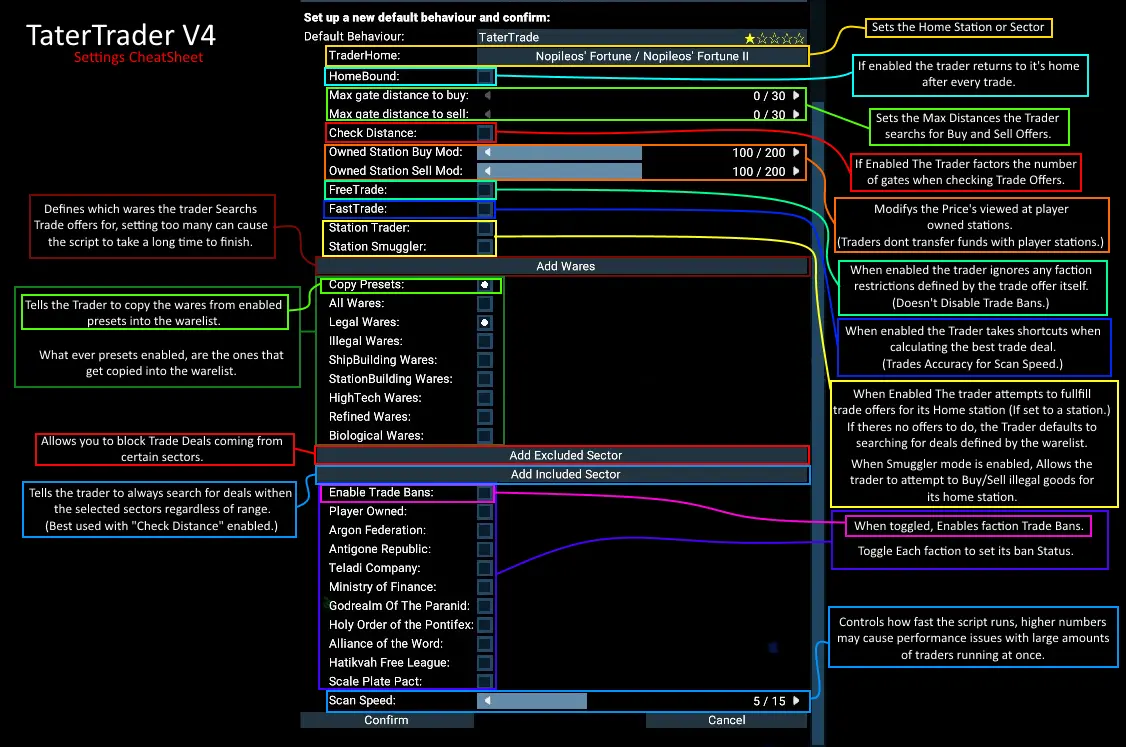Toggle the Check Distance checkbox

[x=485, y=133]
